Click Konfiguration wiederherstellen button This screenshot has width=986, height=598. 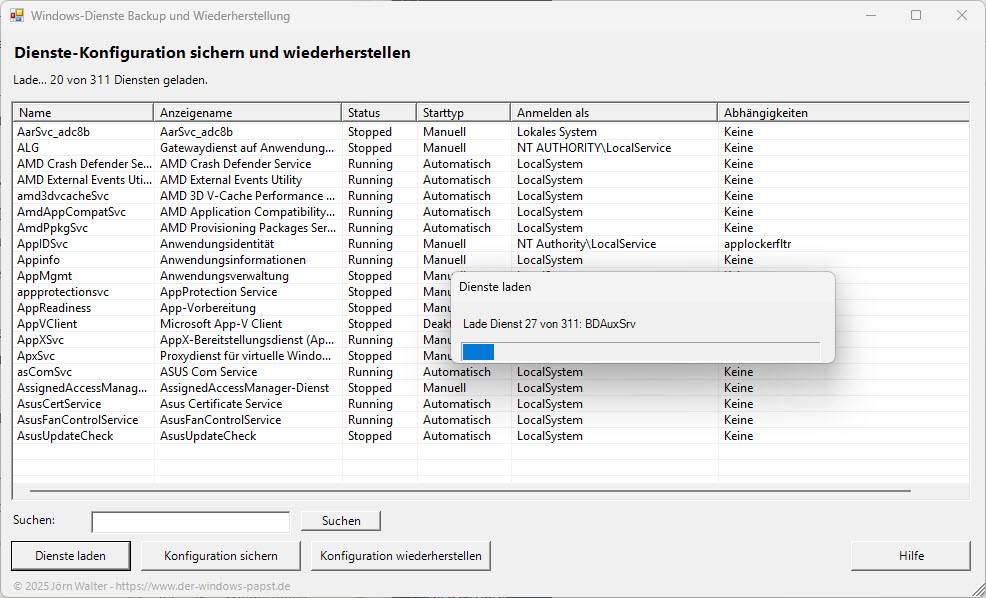click(x=400, y=556)
